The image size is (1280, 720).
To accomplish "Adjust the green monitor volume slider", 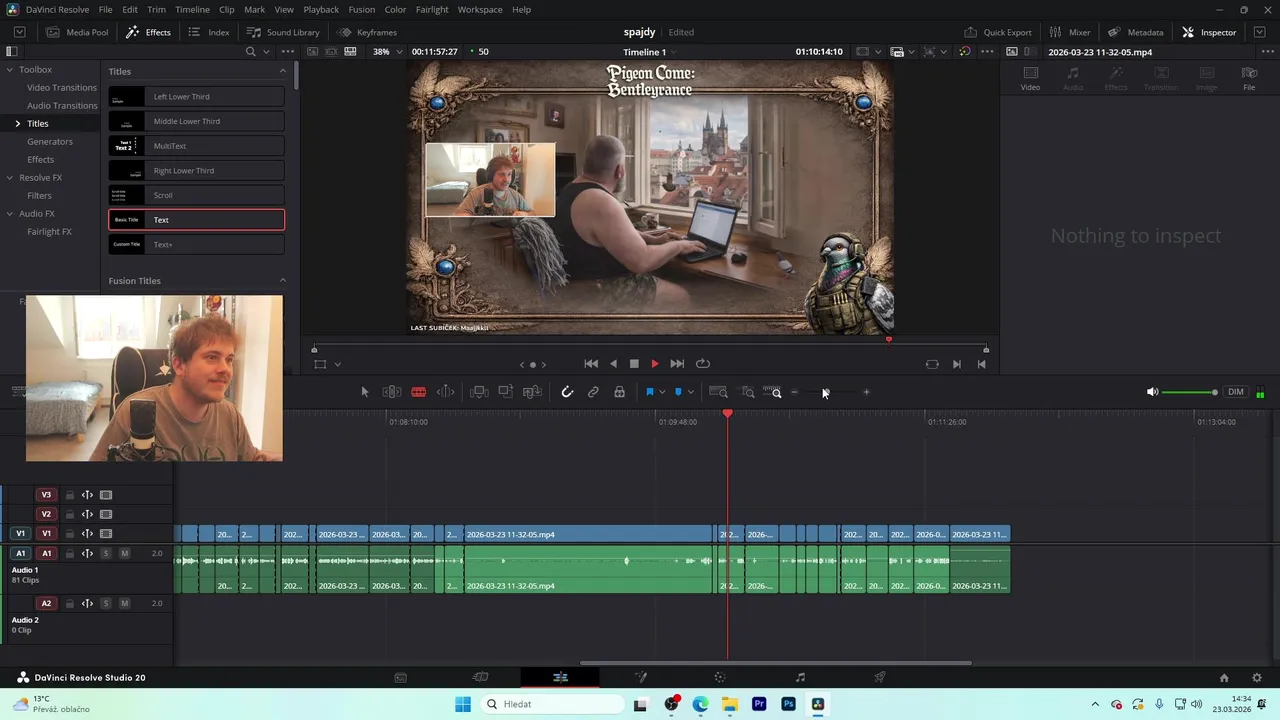I will [x=1190, y=392].
